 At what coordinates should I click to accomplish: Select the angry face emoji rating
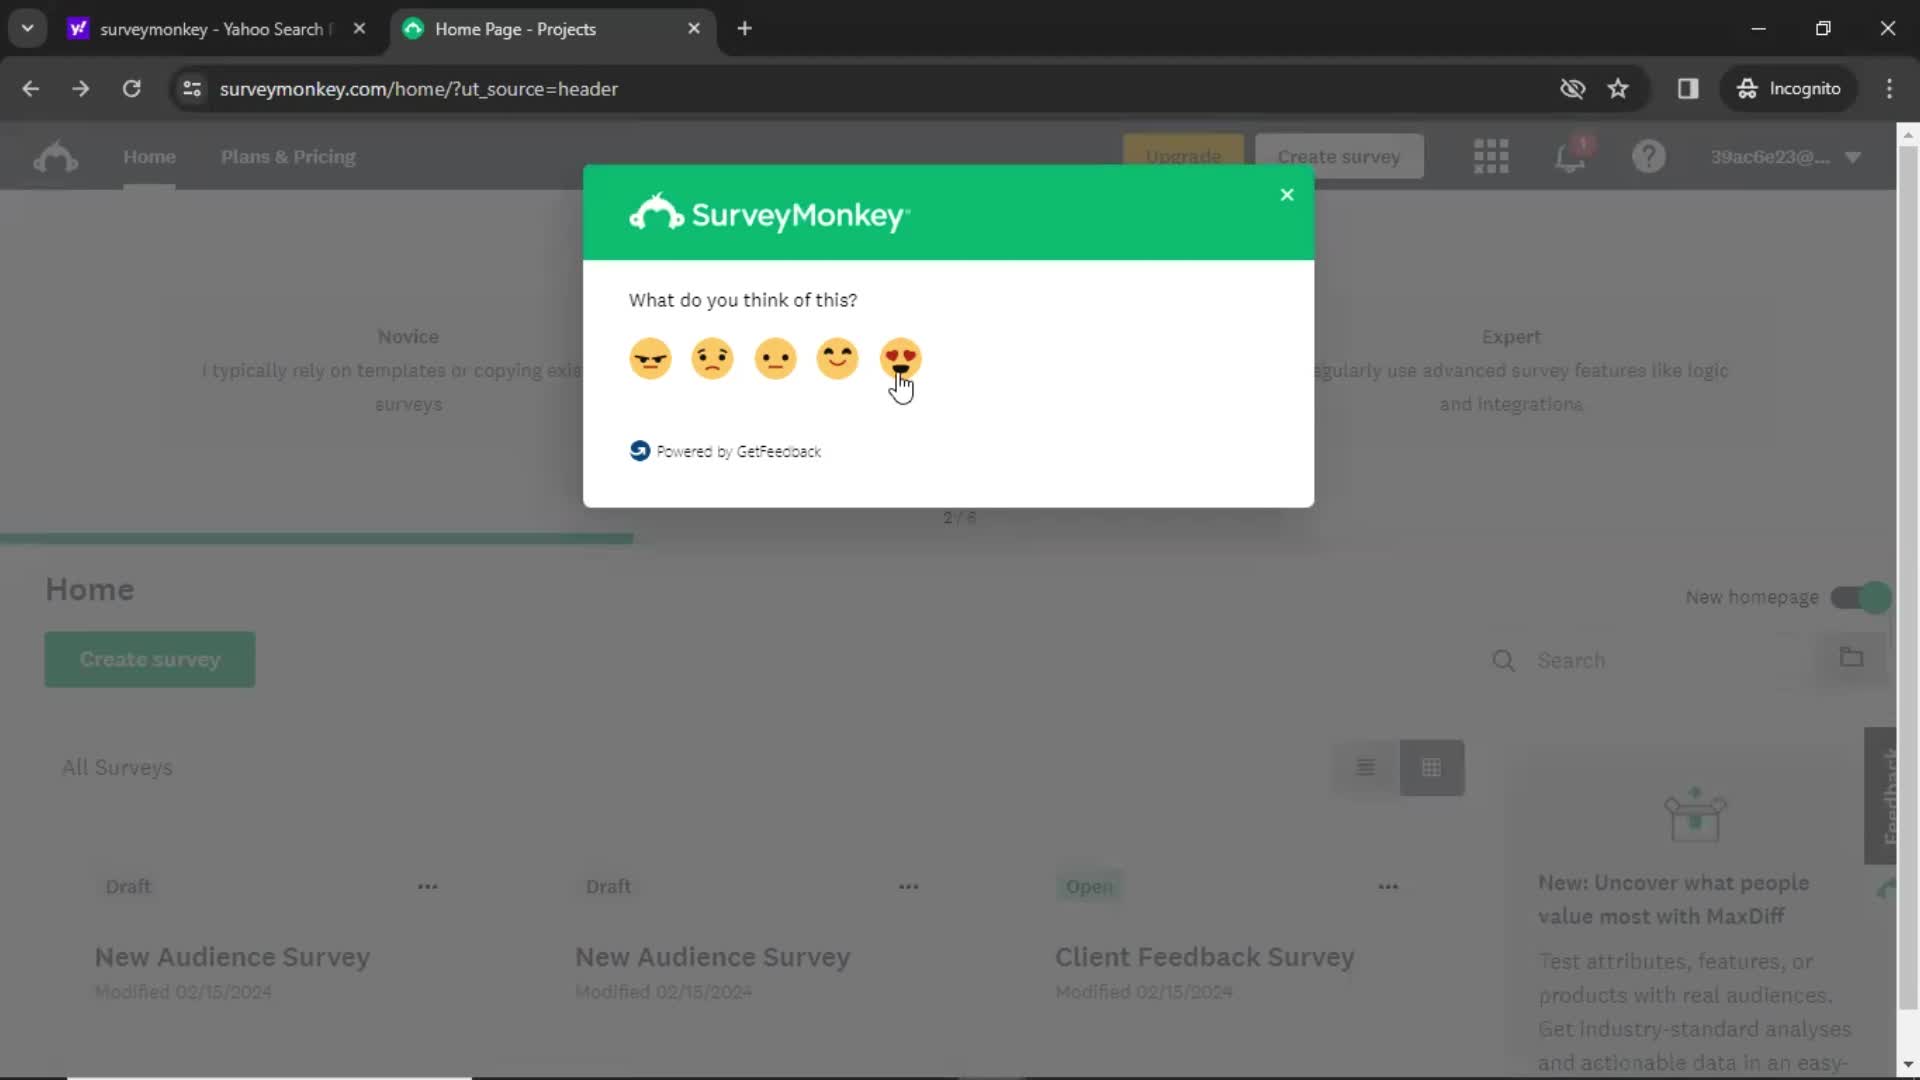650,359
